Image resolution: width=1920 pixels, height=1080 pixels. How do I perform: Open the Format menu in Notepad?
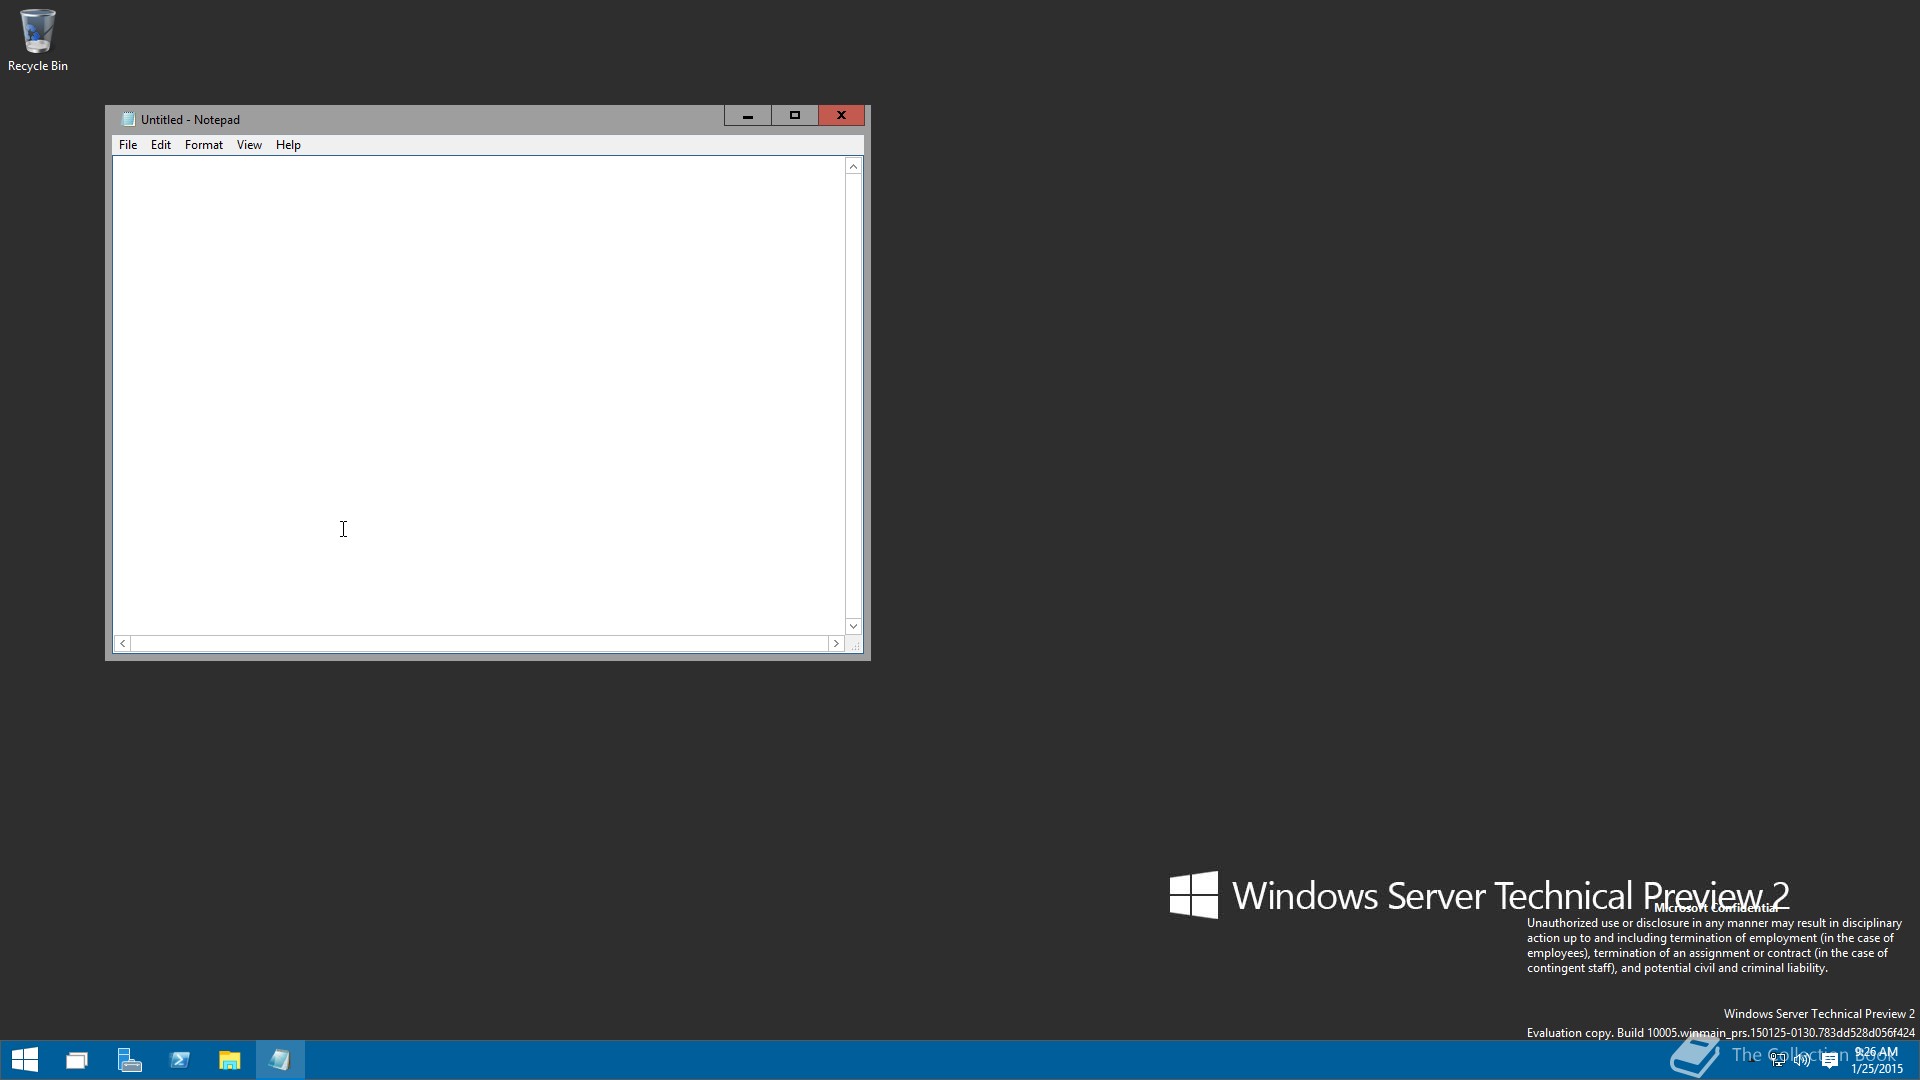click(x=204, y=145)
